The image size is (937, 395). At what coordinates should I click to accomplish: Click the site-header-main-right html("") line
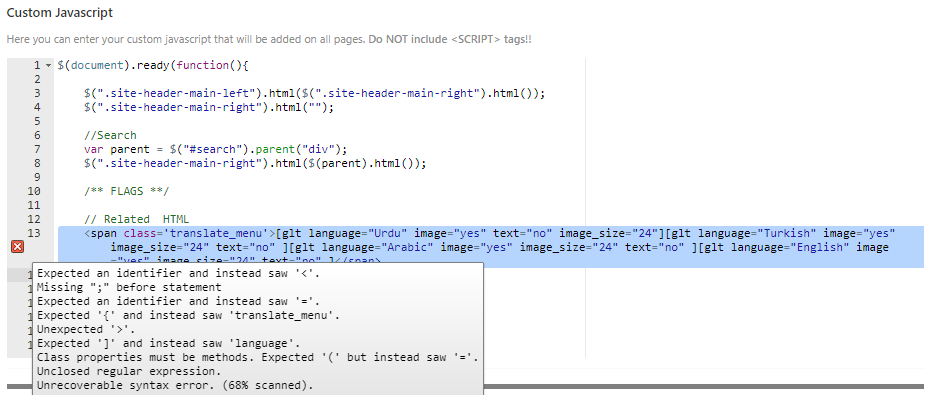click(209, 108)
